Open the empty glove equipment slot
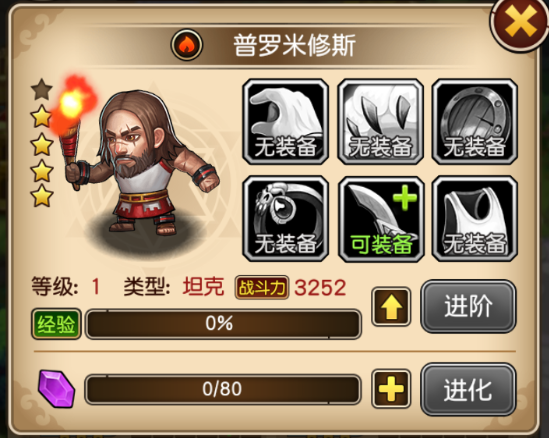Image resolution: width=549 pixels, height=438 pixels. 286,121
